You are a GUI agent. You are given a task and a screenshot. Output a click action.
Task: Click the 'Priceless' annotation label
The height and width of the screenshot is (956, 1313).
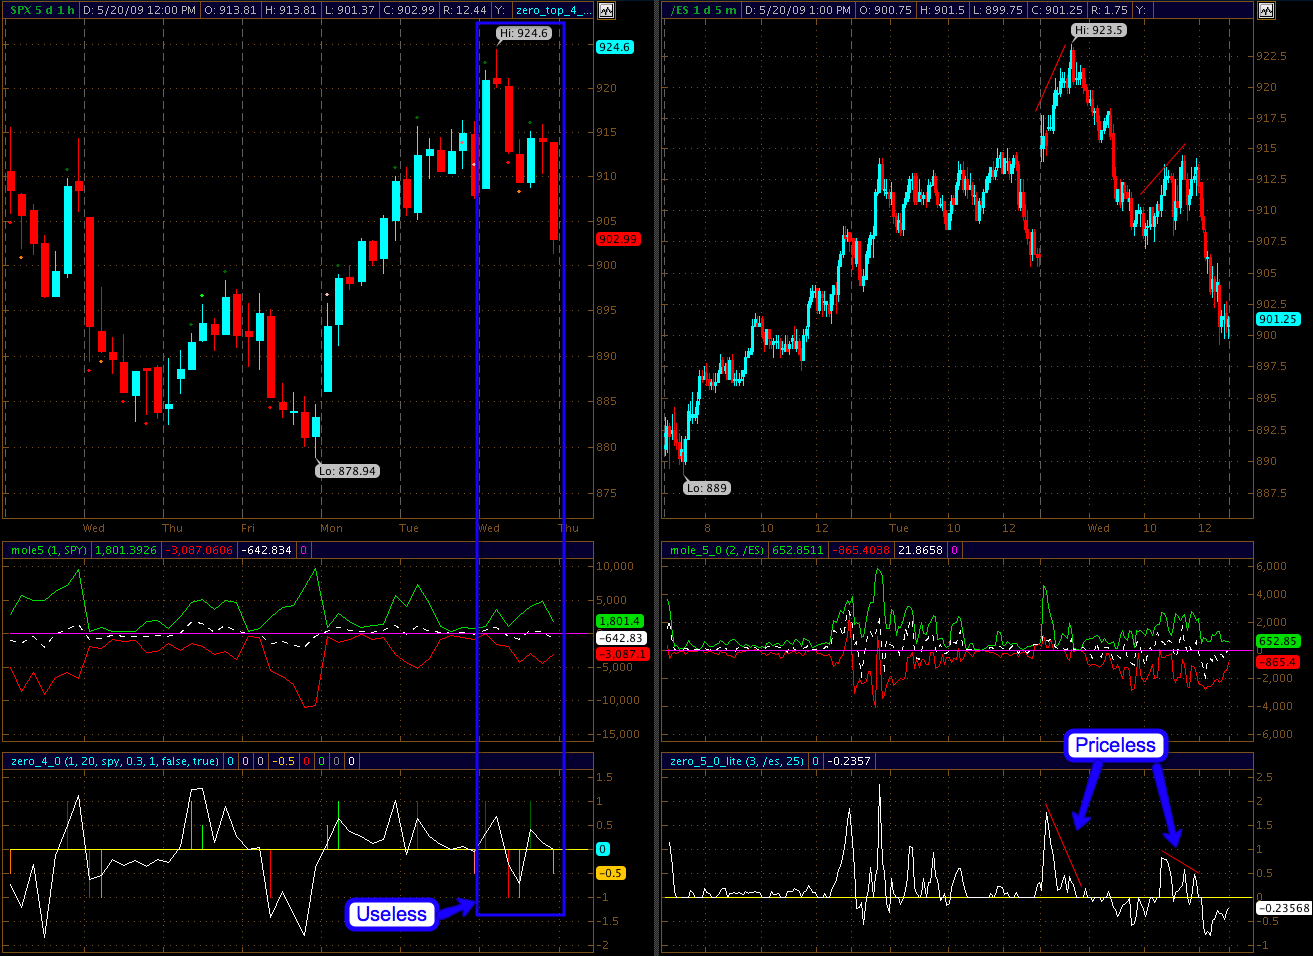pos(1115,745)
